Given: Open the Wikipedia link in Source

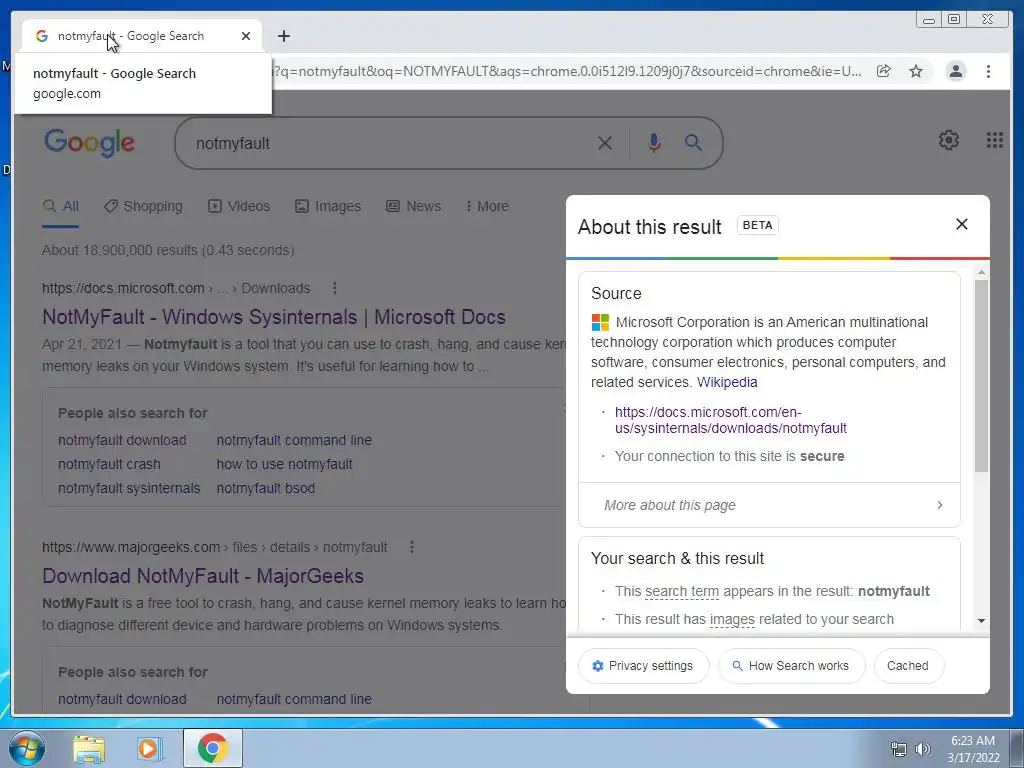Looking at the screenshot, I should click(x=727, y=382).
